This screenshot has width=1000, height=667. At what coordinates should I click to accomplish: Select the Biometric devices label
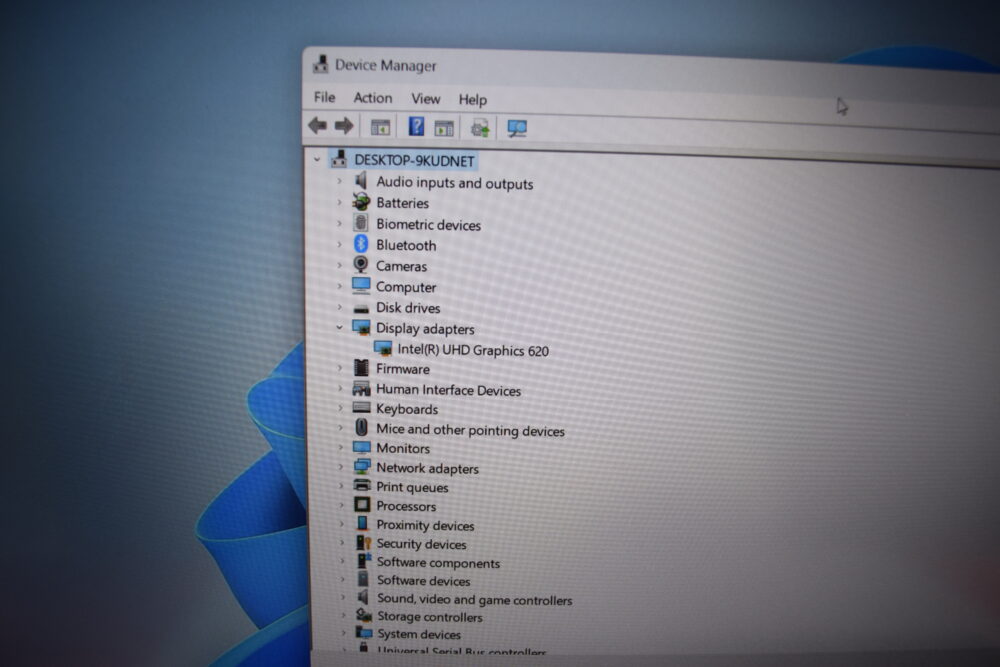(428, 224)
